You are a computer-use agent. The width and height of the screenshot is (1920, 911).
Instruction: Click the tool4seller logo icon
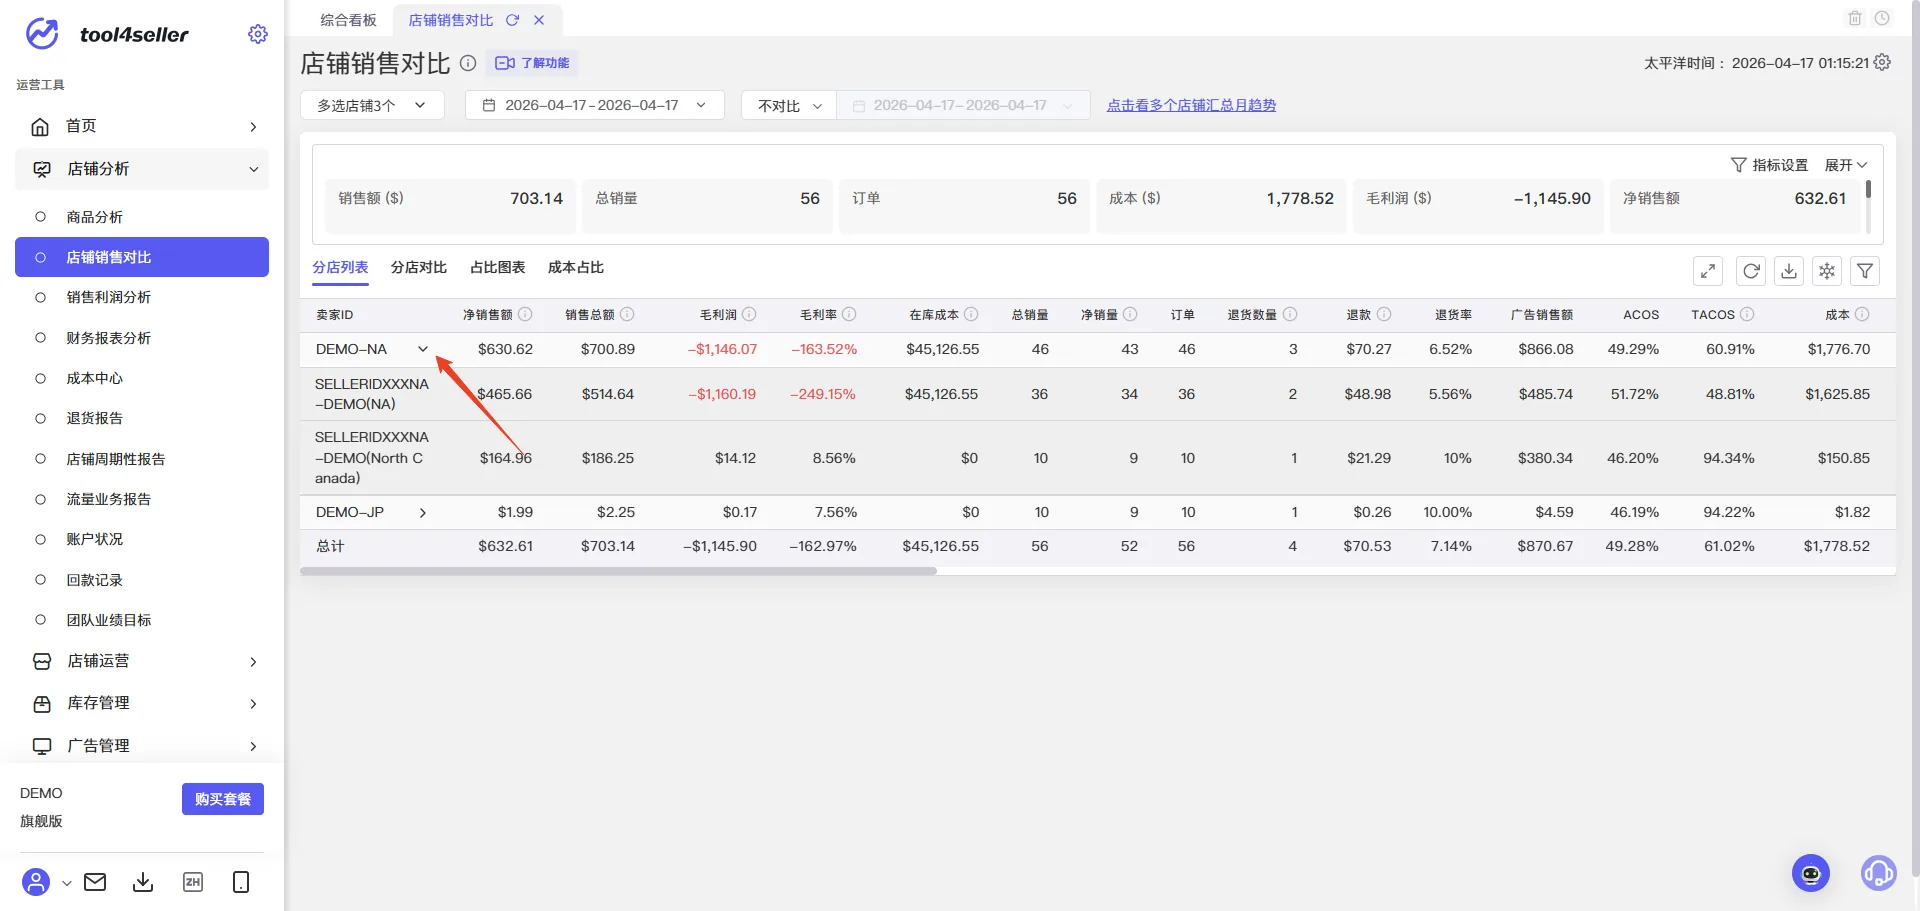[x=42, y=34]
